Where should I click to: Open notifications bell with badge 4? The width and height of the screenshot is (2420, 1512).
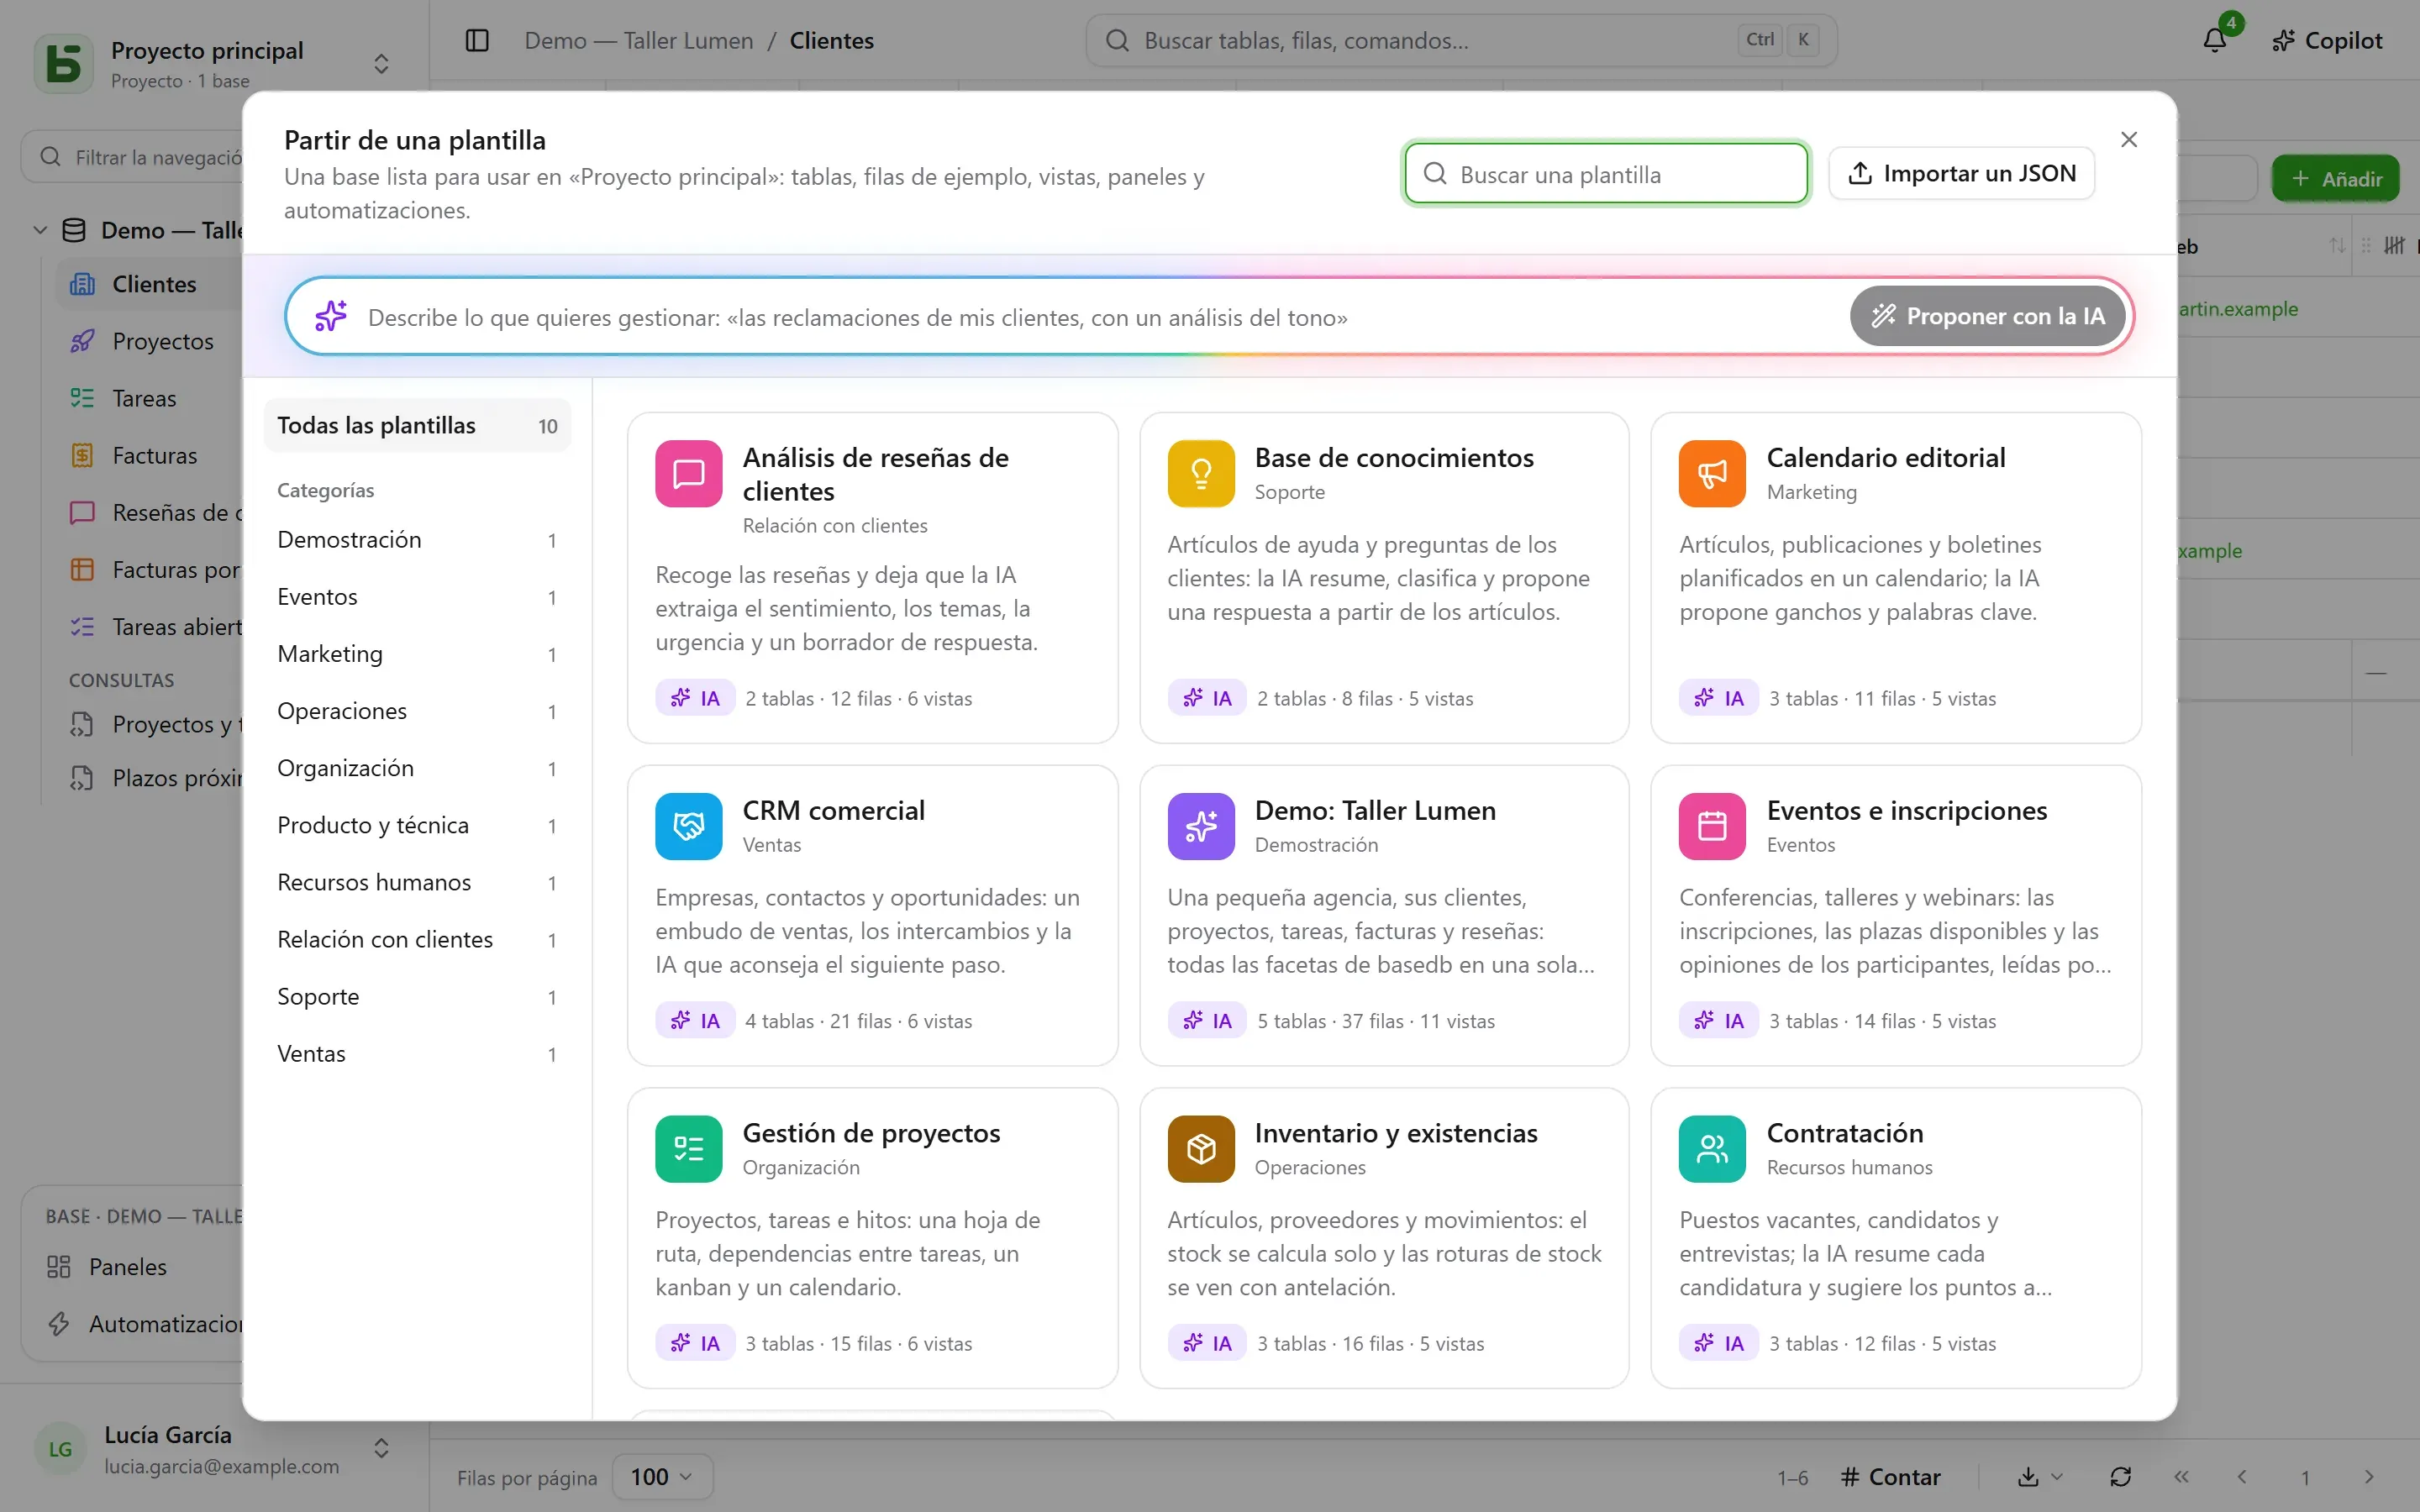2215,40
